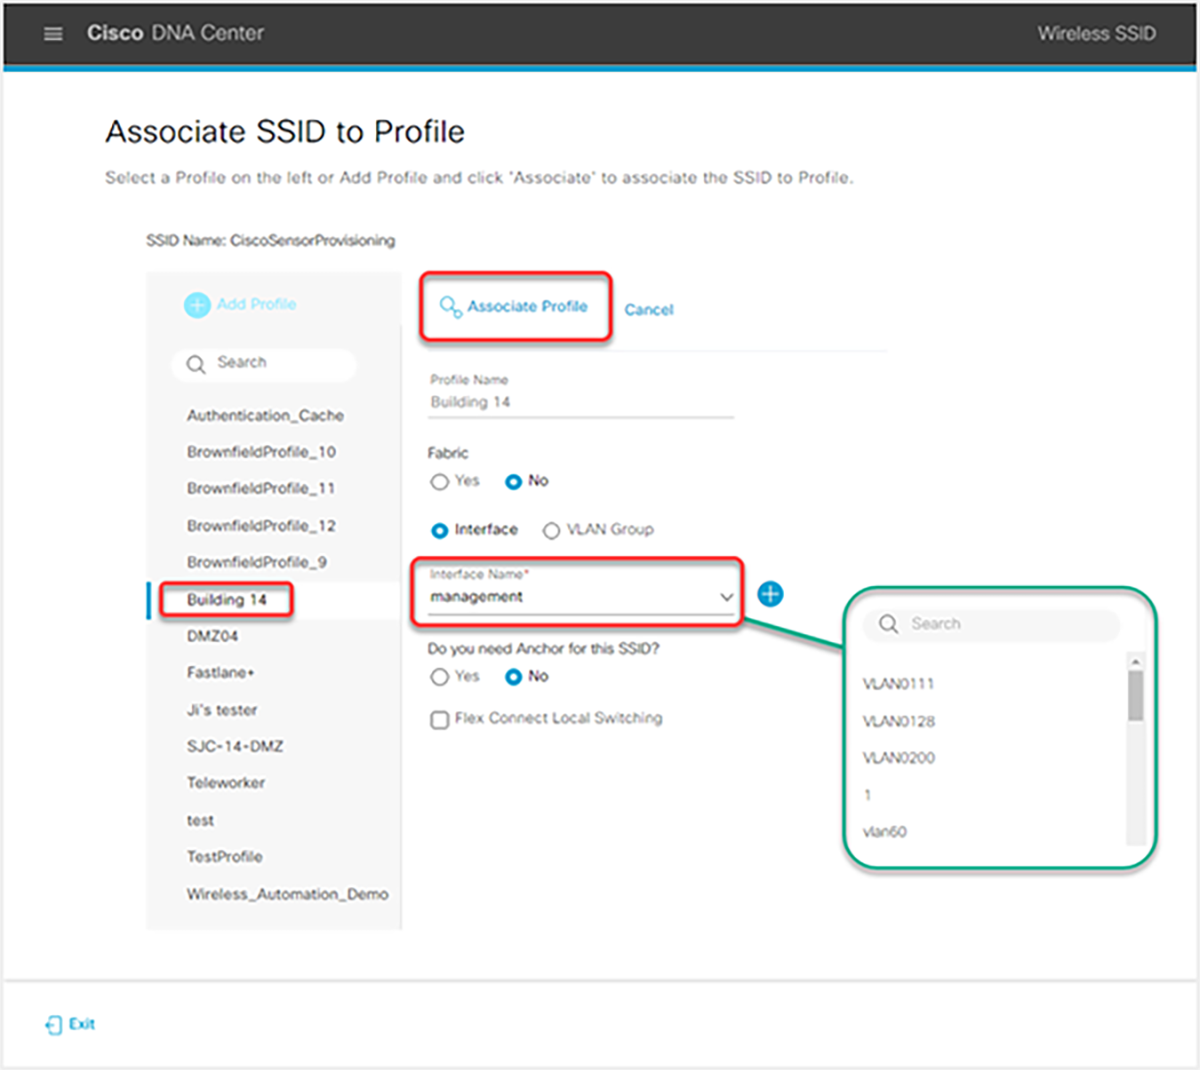This screenshot has height=1070, width=1200.
Task: Choose the Interface radio option
Action: [439, 531]
